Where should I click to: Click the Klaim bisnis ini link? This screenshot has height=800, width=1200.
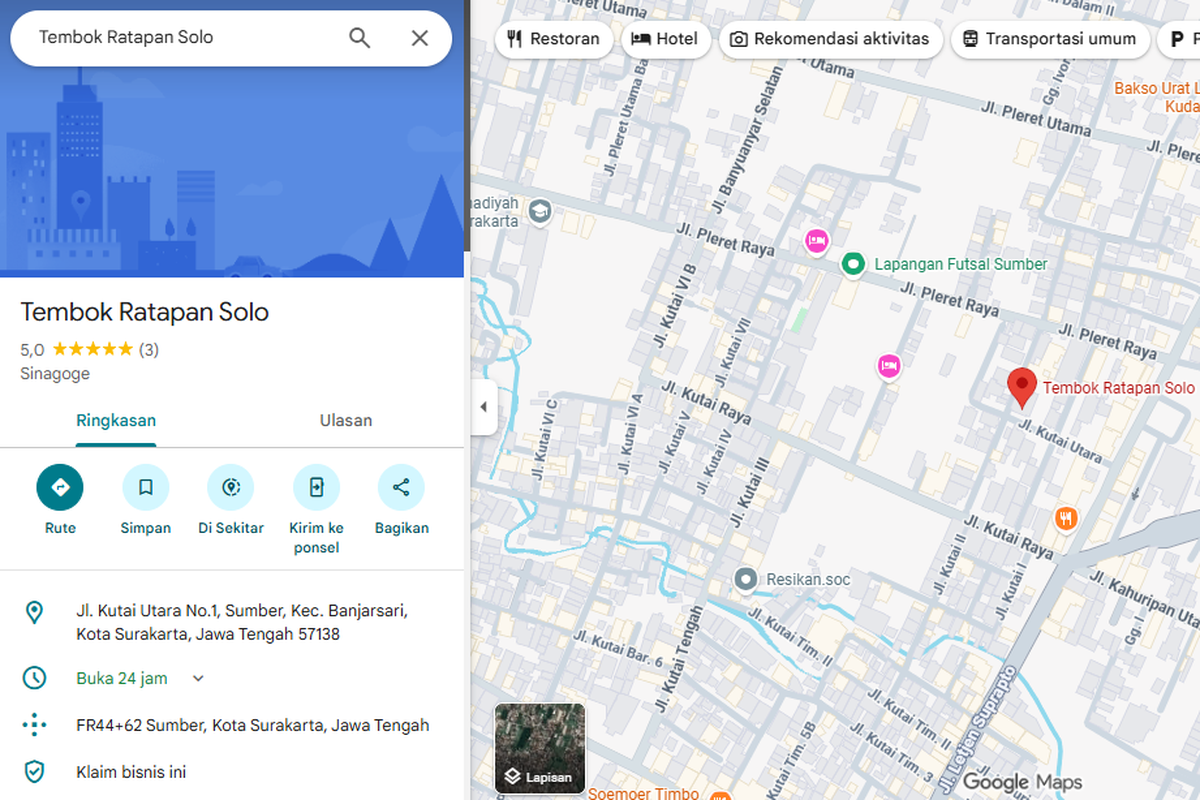[x=133, y=771]
